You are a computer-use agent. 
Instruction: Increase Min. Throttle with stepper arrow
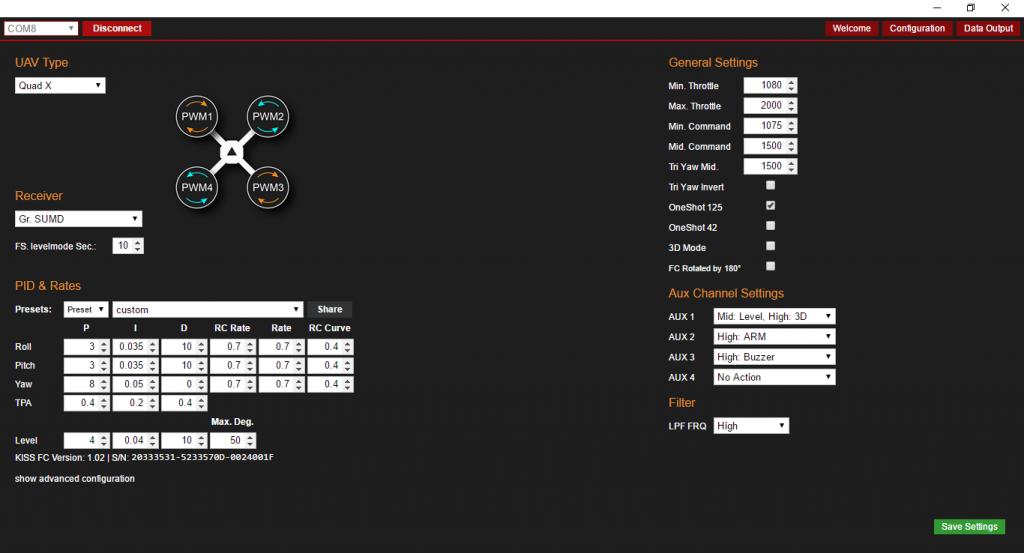pos(792,82)
